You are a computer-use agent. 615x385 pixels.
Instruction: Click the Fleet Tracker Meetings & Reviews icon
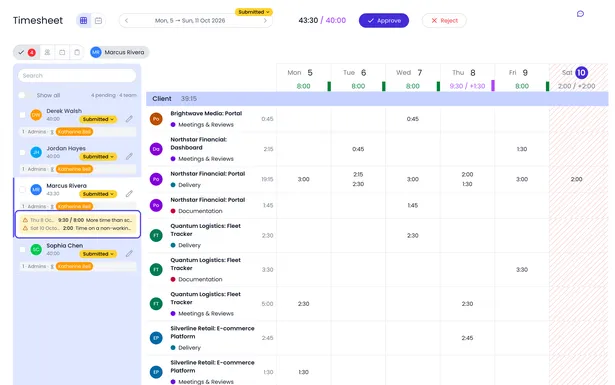(x=156, y=303)
